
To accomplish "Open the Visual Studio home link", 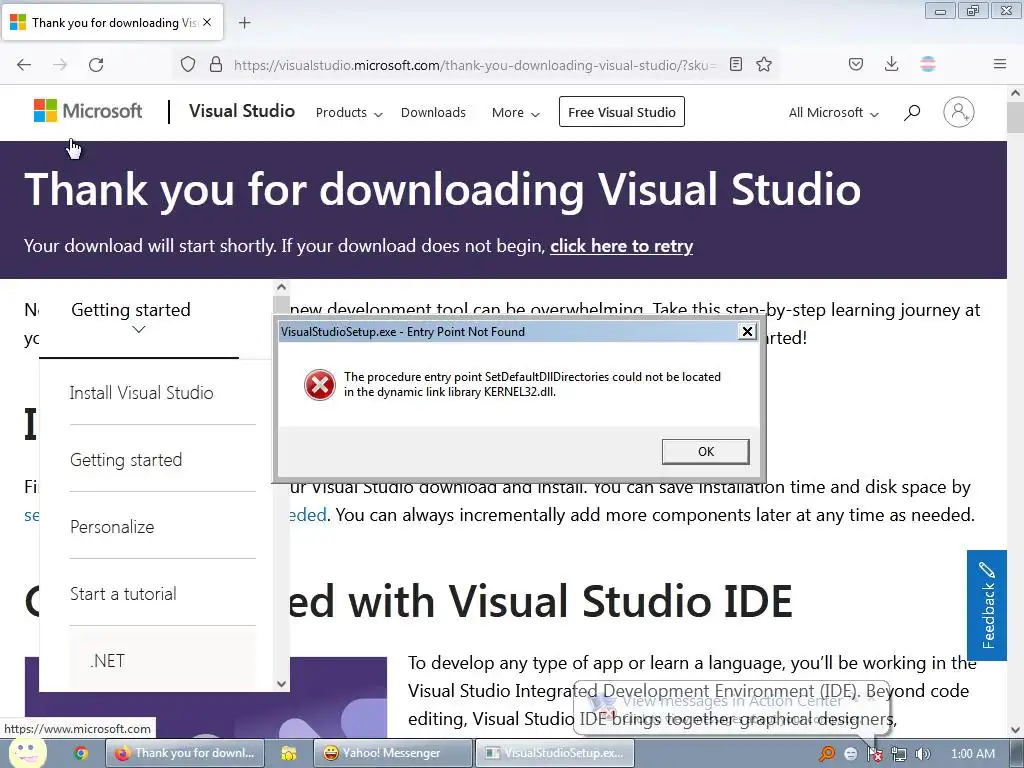I will [242, 111].
